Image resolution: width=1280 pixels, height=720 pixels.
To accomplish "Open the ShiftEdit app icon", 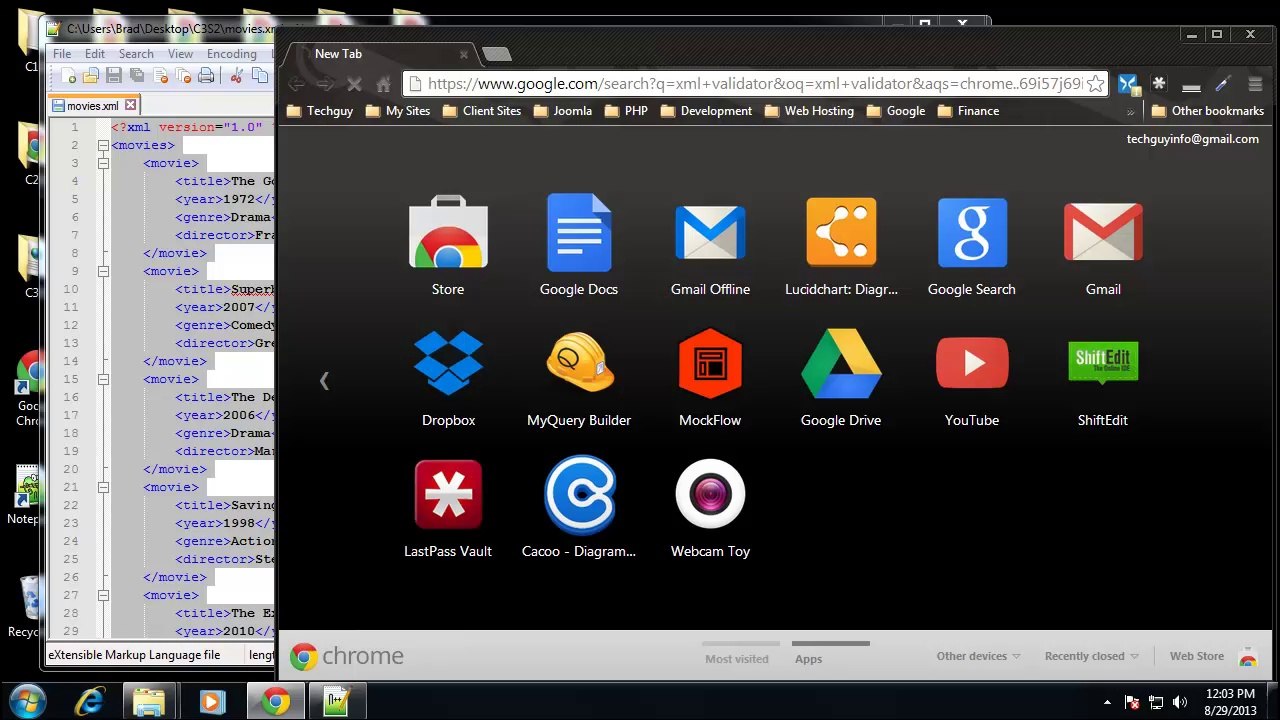I will (x=1103, y=363).
